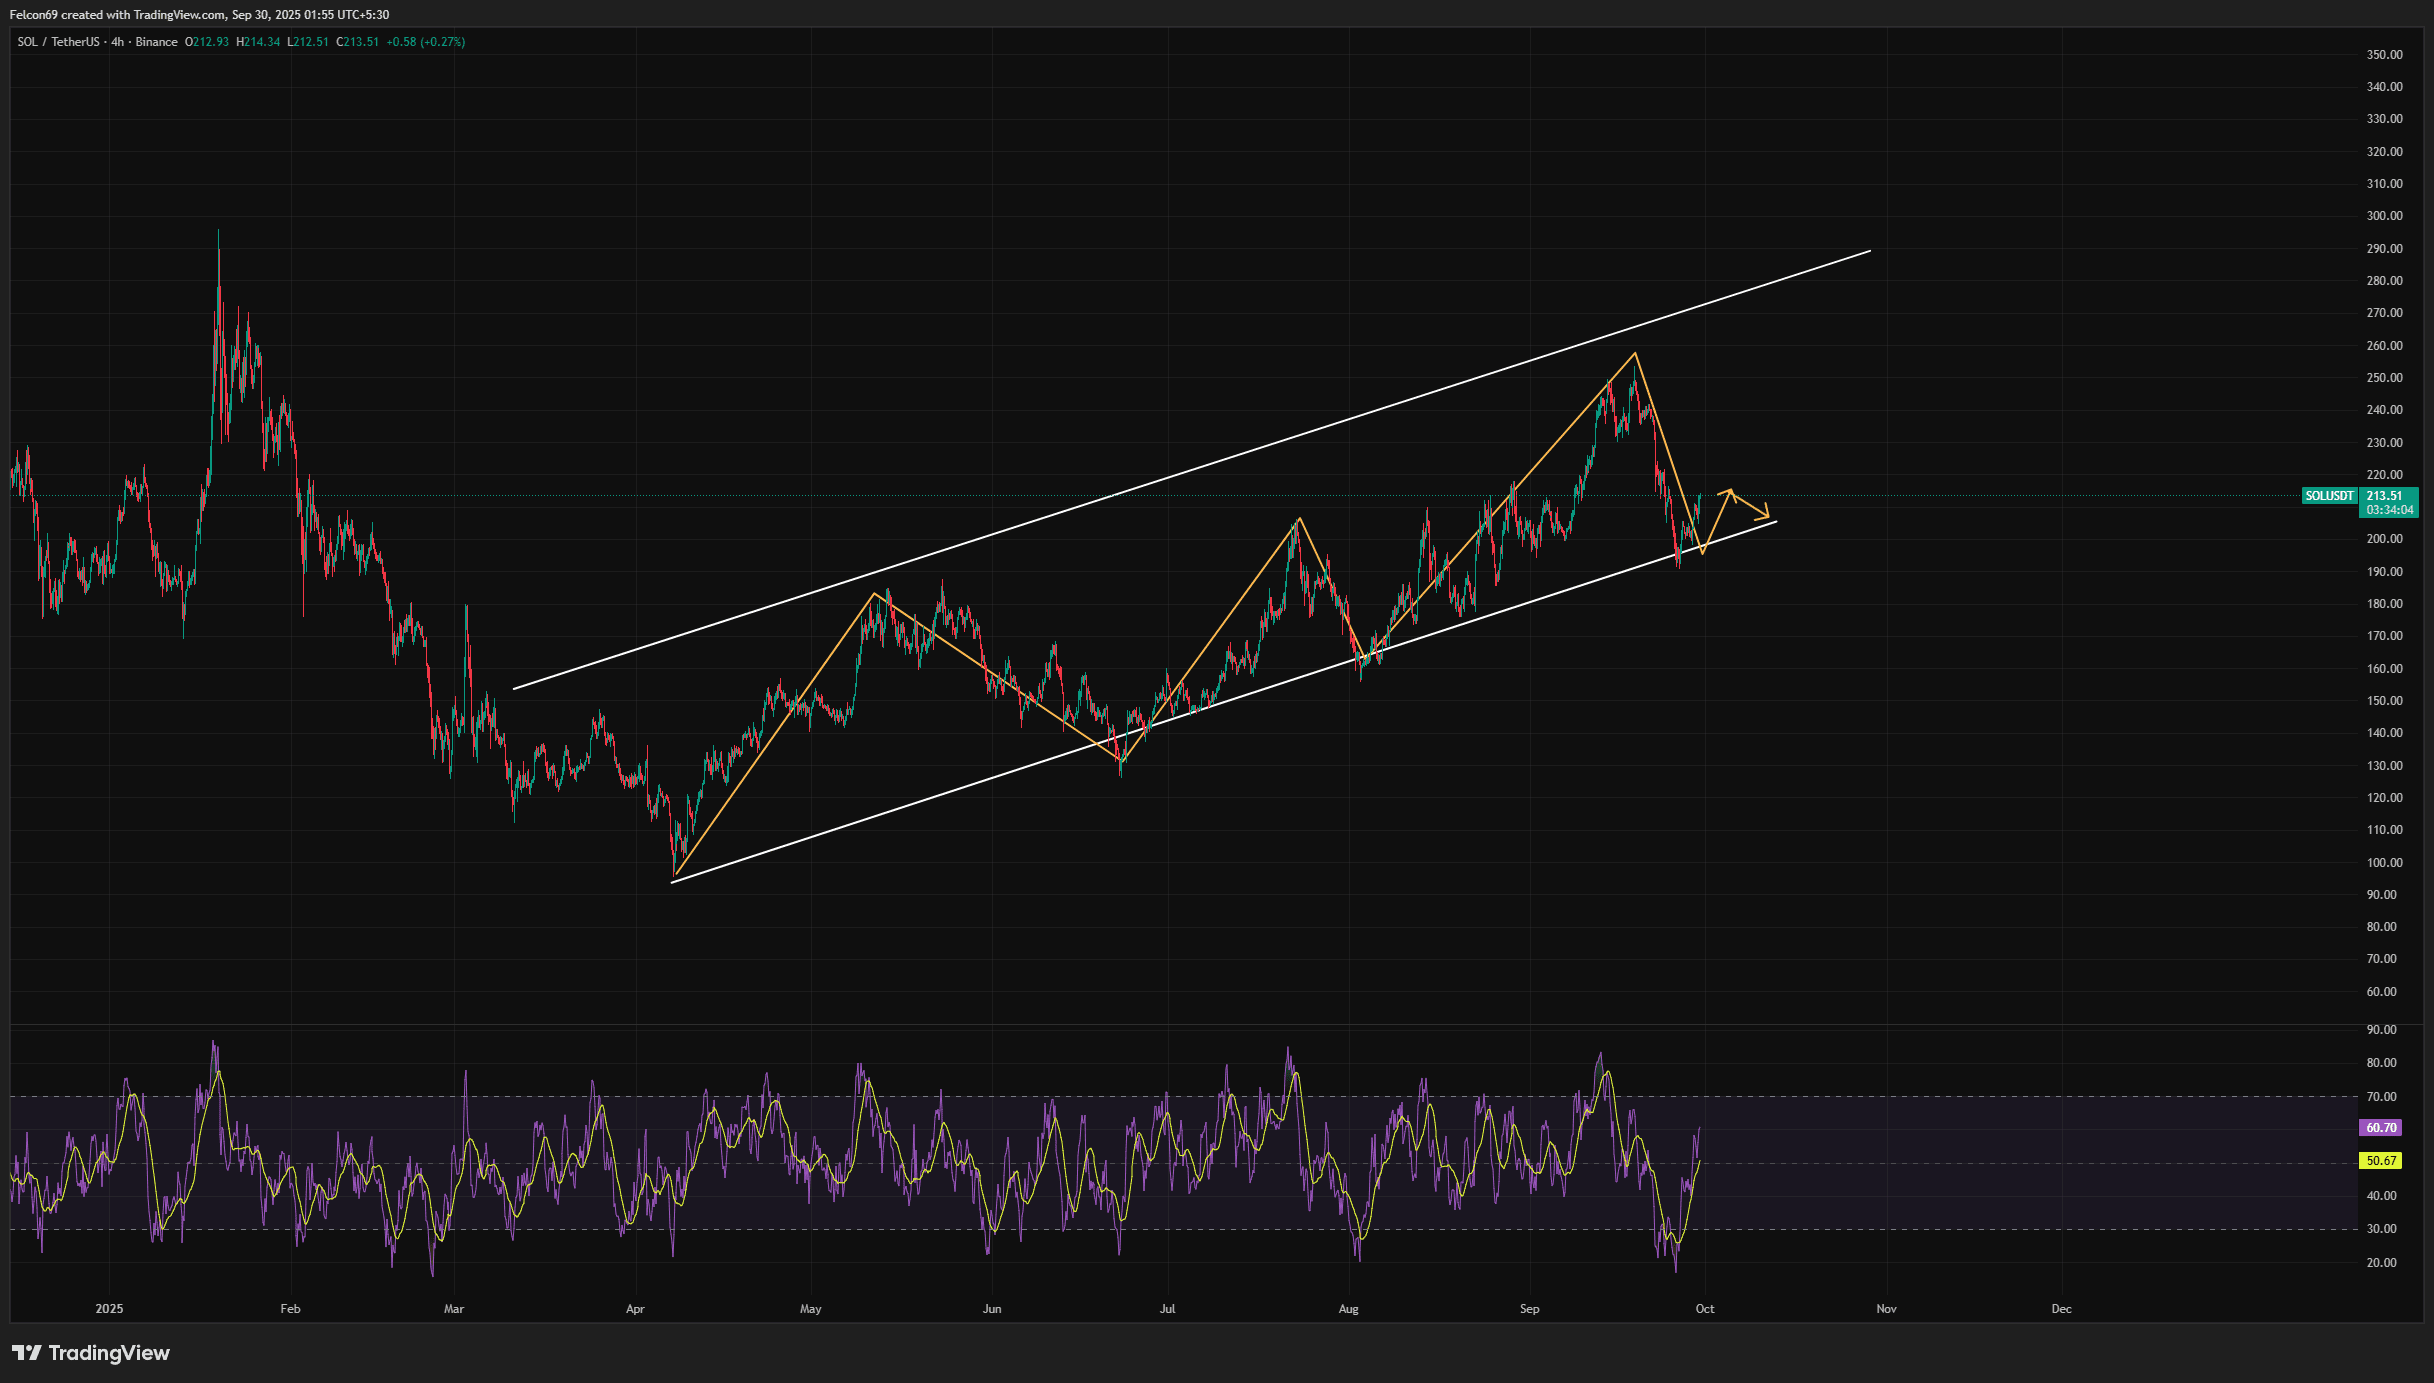Click the purple 60.70 RSI value label
2434x1383 pixels.
coord(2380,1127)
